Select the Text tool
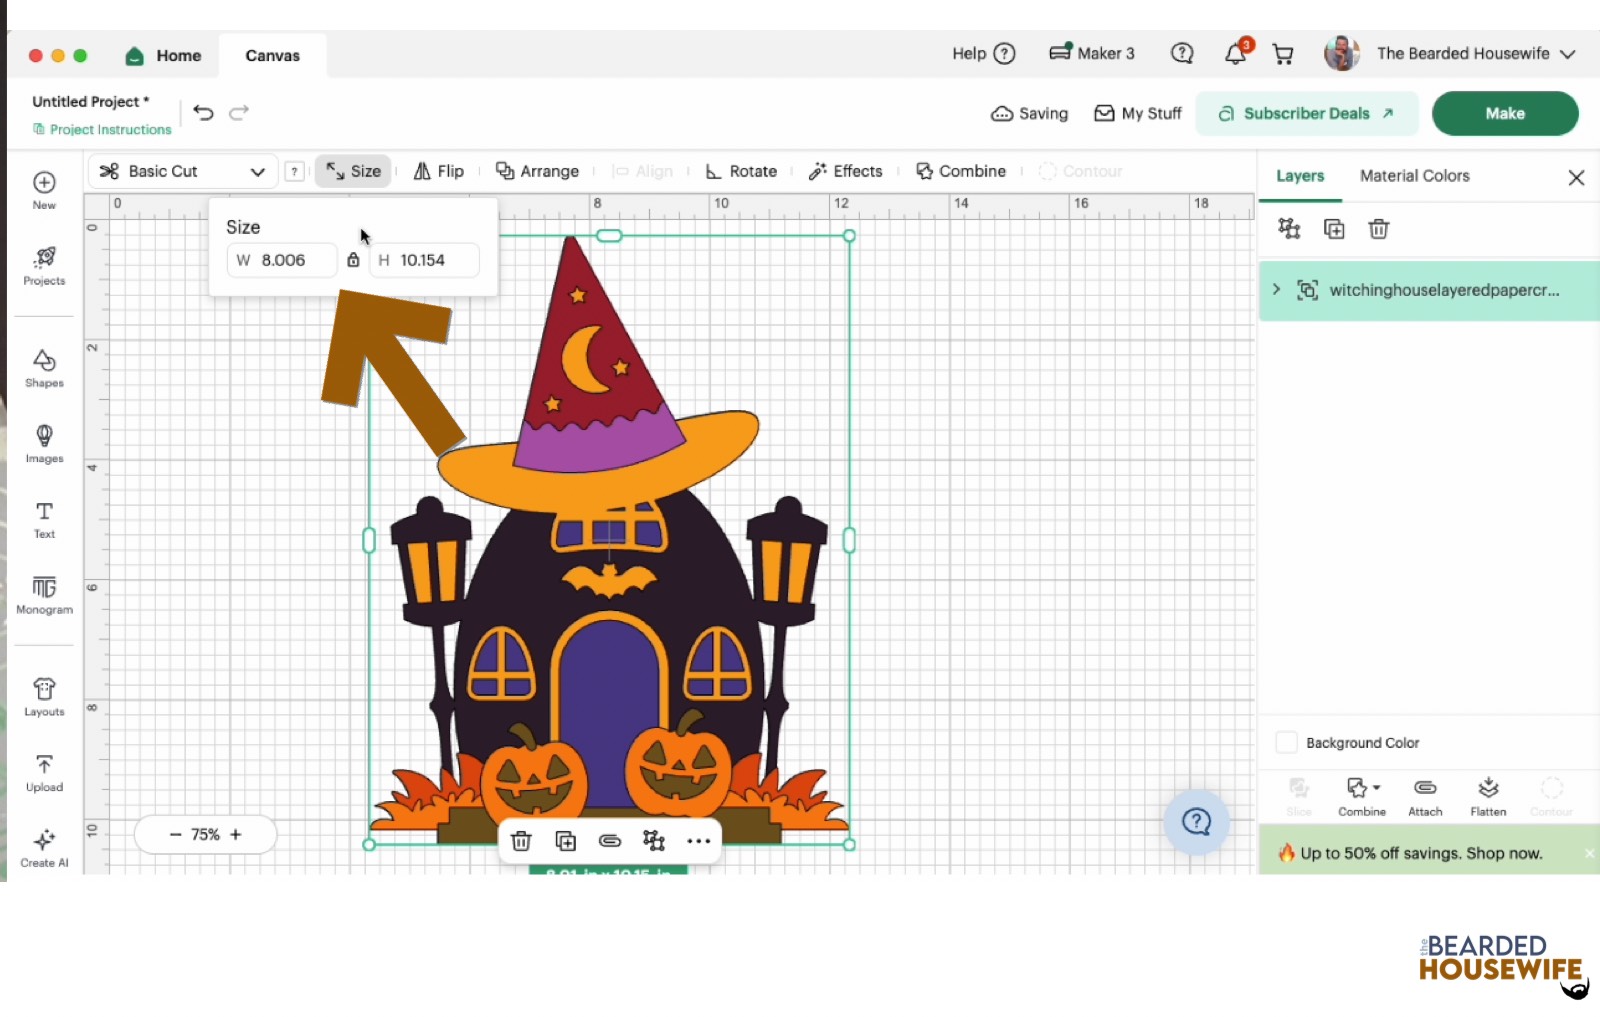The width and height of the screenshot is (1600, 1017). click(44, 519)
